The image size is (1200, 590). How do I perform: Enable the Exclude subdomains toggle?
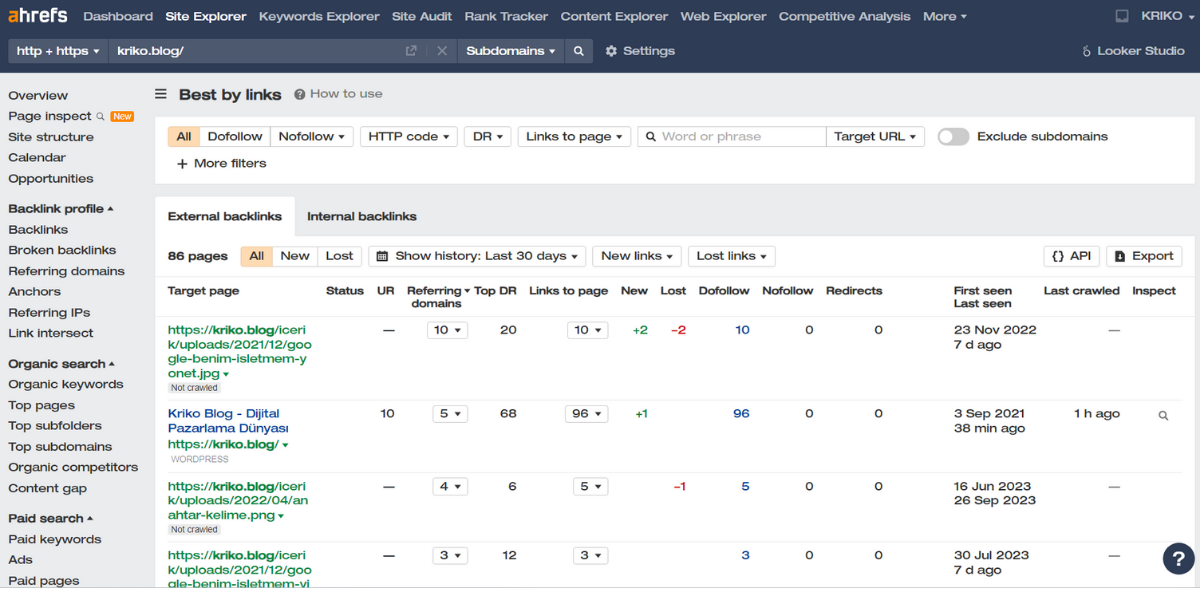953,137
